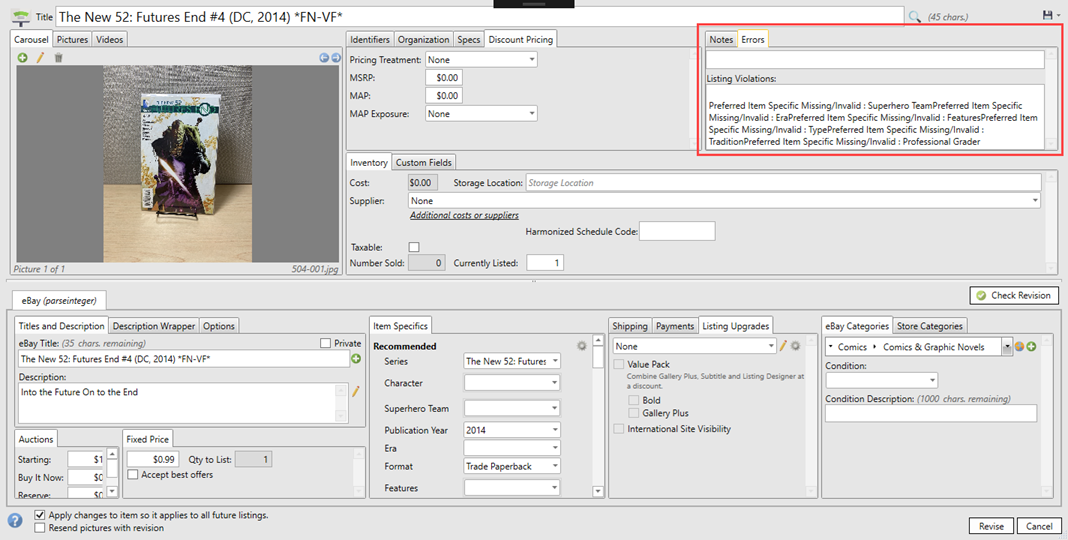
Task: Click the gear icon in Listing Upgrades
Action: (795, 346)
